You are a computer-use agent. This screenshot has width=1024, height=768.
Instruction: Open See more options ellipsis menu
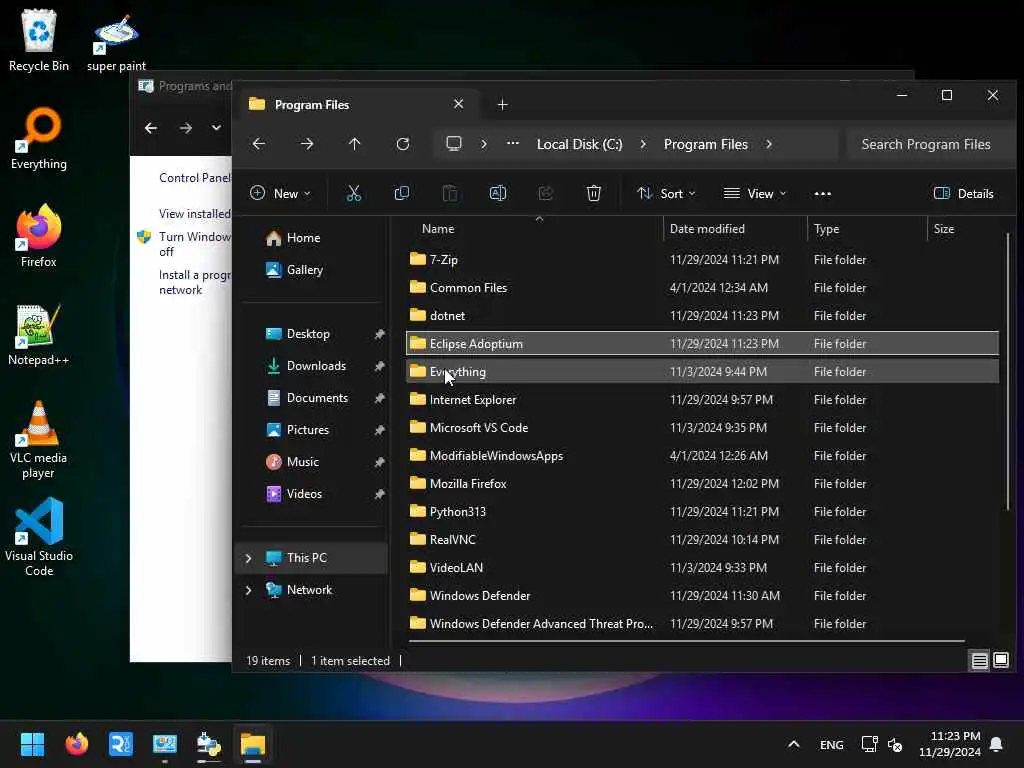(823, 193)
